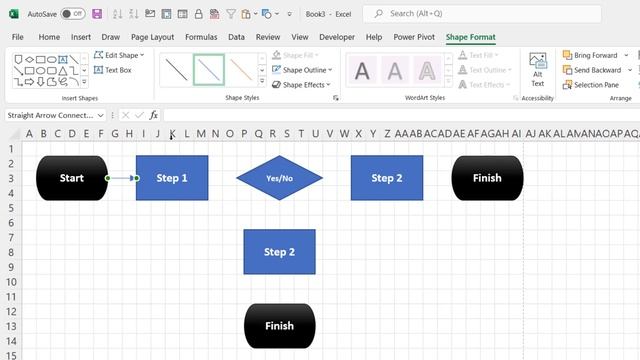Switch to the Page Layout tab
This screenshot has width=640, height=360.
click(152, 37)
